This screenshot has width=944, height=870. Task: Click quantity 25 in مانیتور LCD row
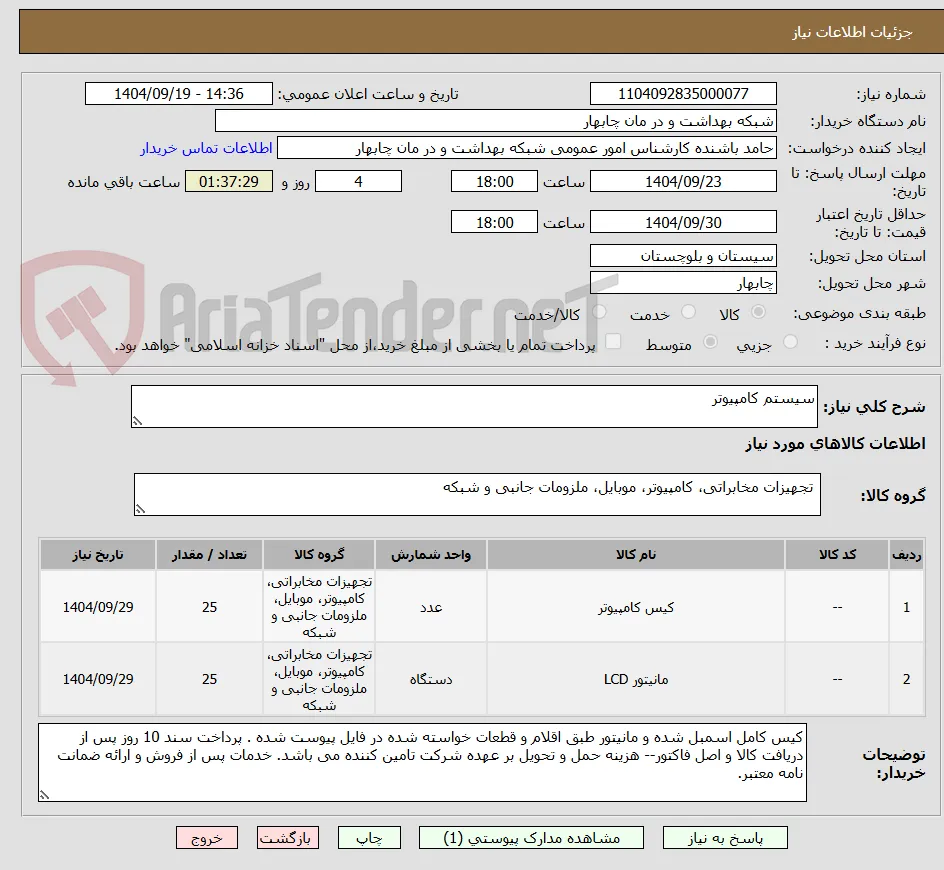coord(210,679)
